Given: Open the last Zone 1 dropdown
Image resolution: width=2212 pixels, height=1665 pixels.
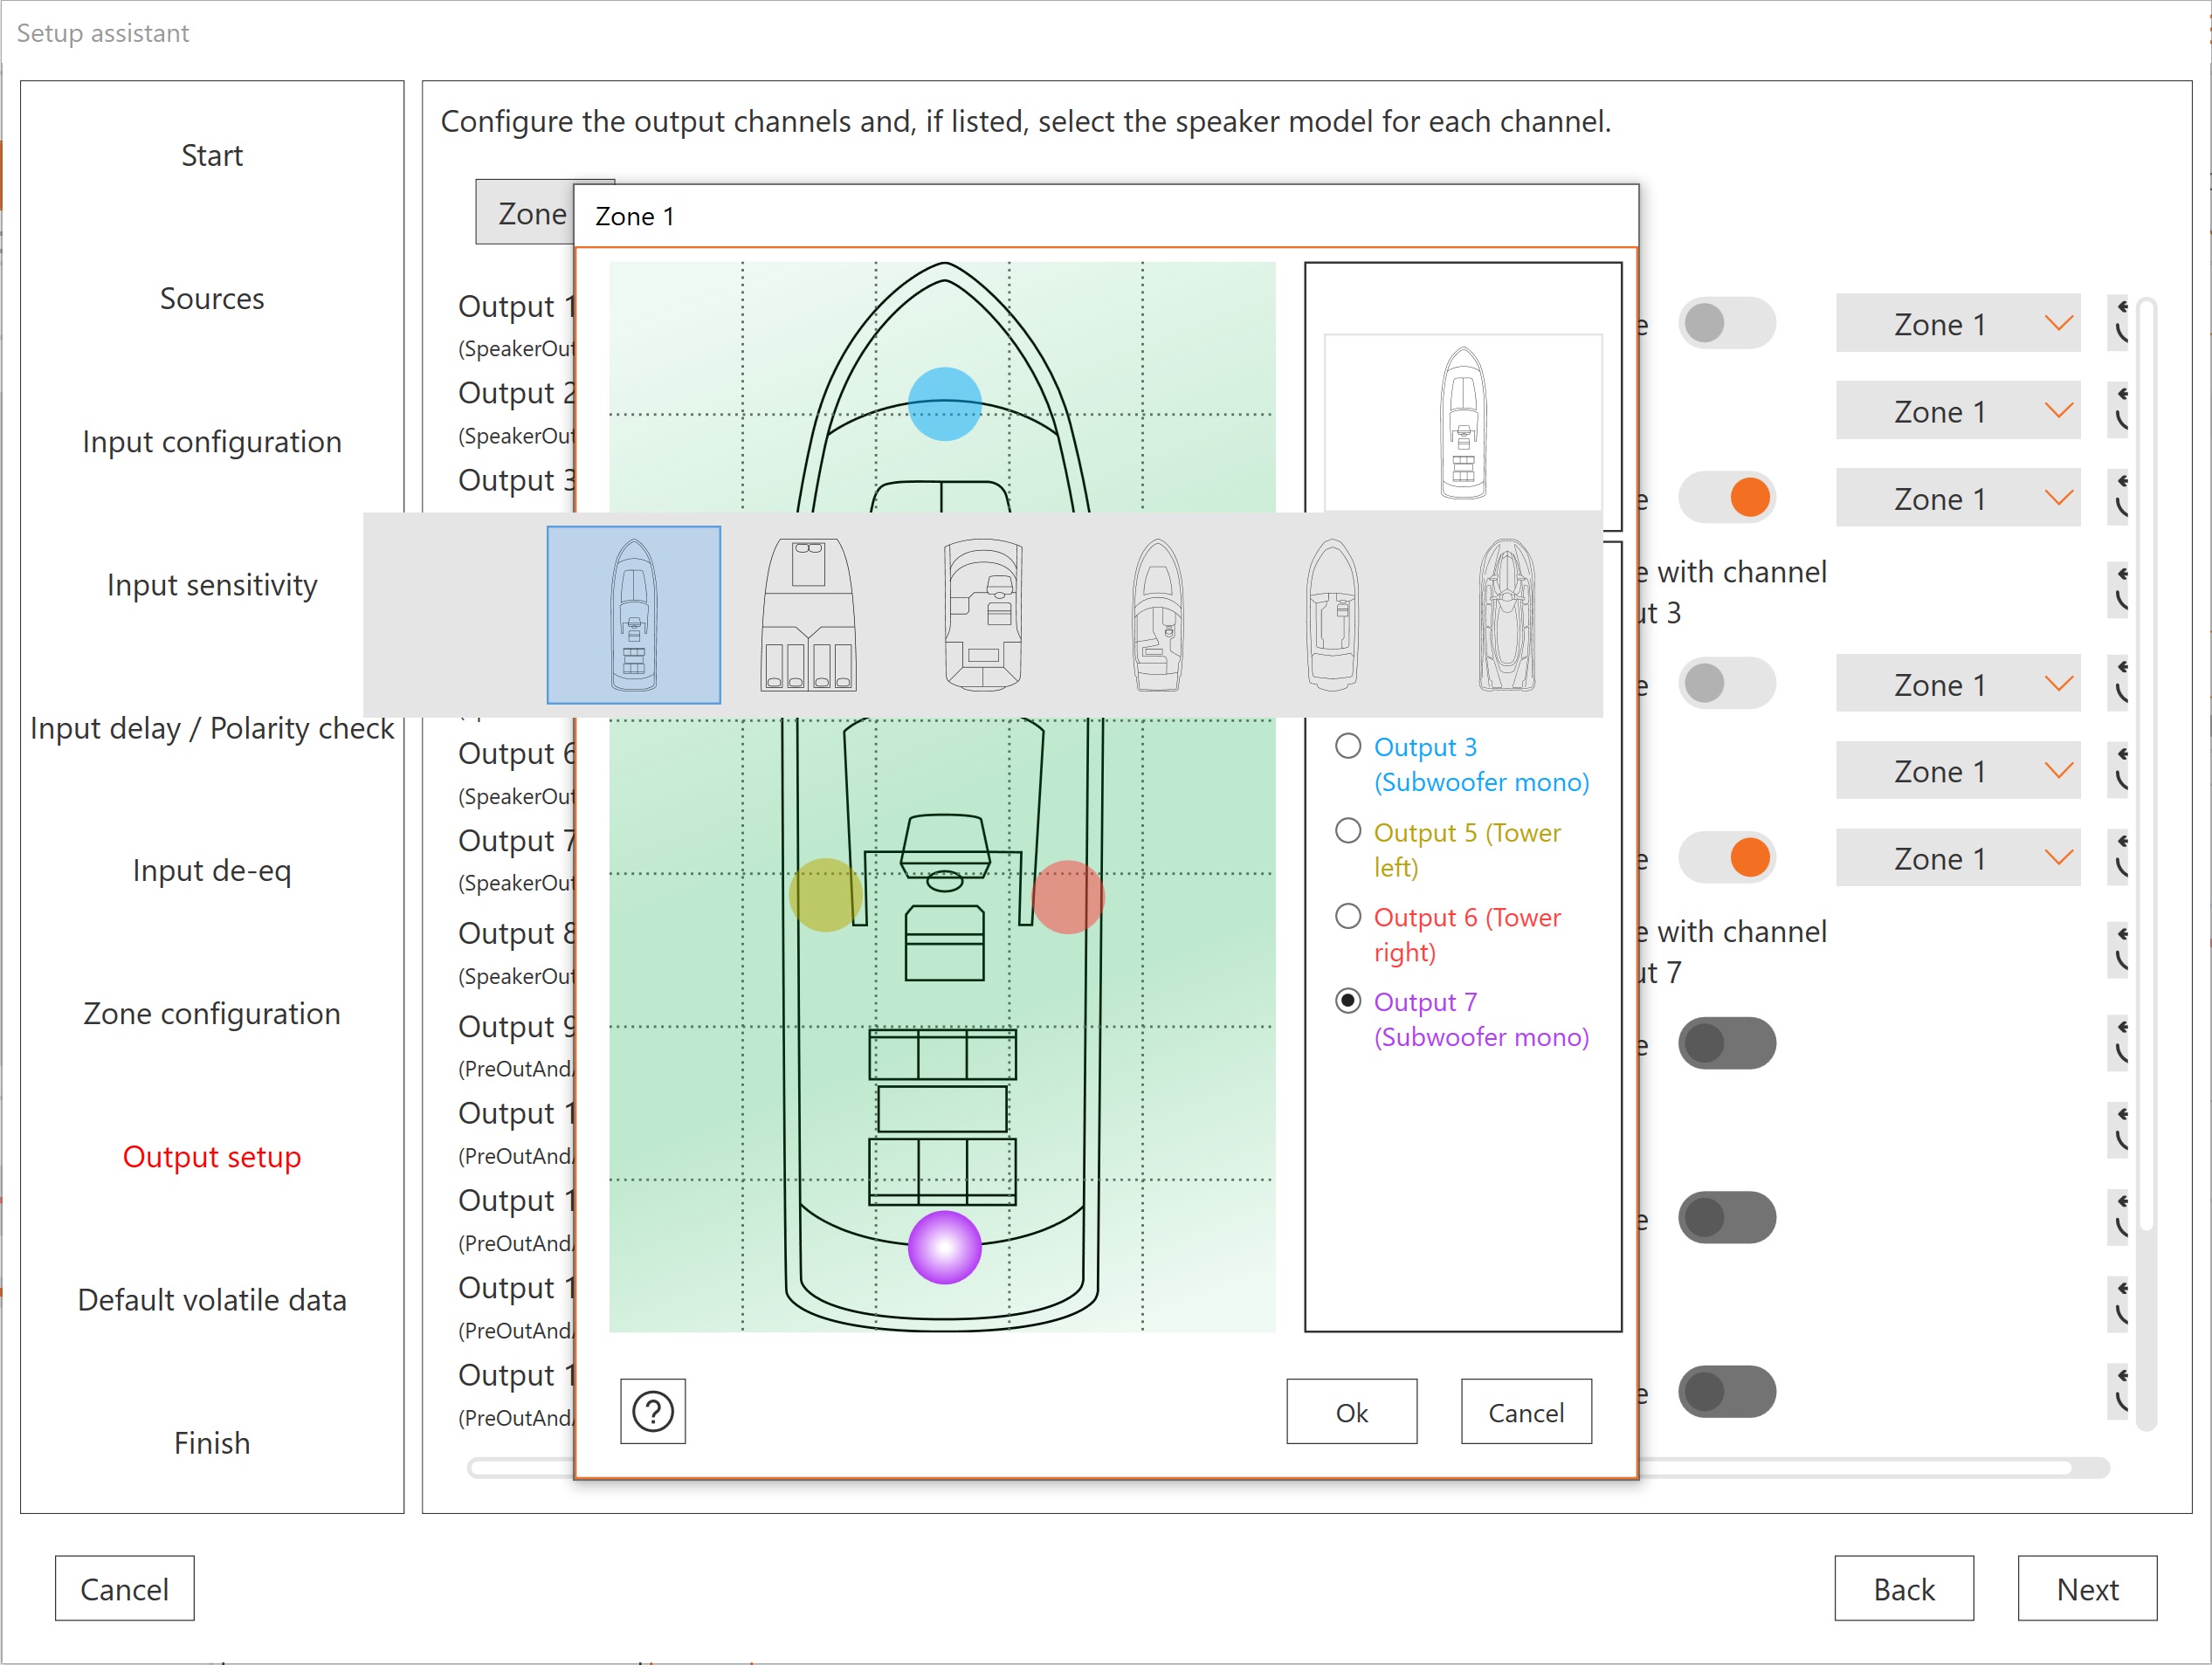Looking at the screenshot, I should pyautogui.click(x=1956, y=857).
